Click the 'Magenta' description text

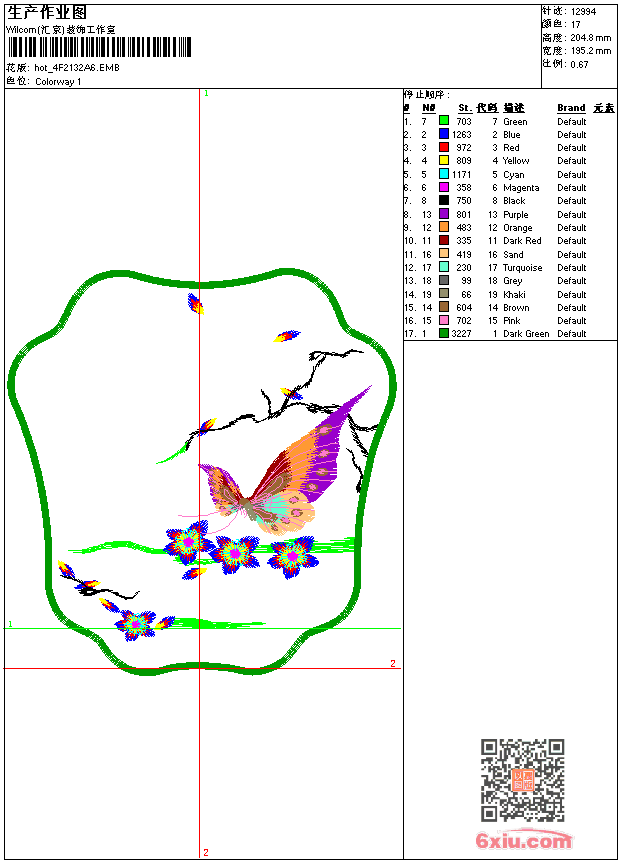coord(521,188)
